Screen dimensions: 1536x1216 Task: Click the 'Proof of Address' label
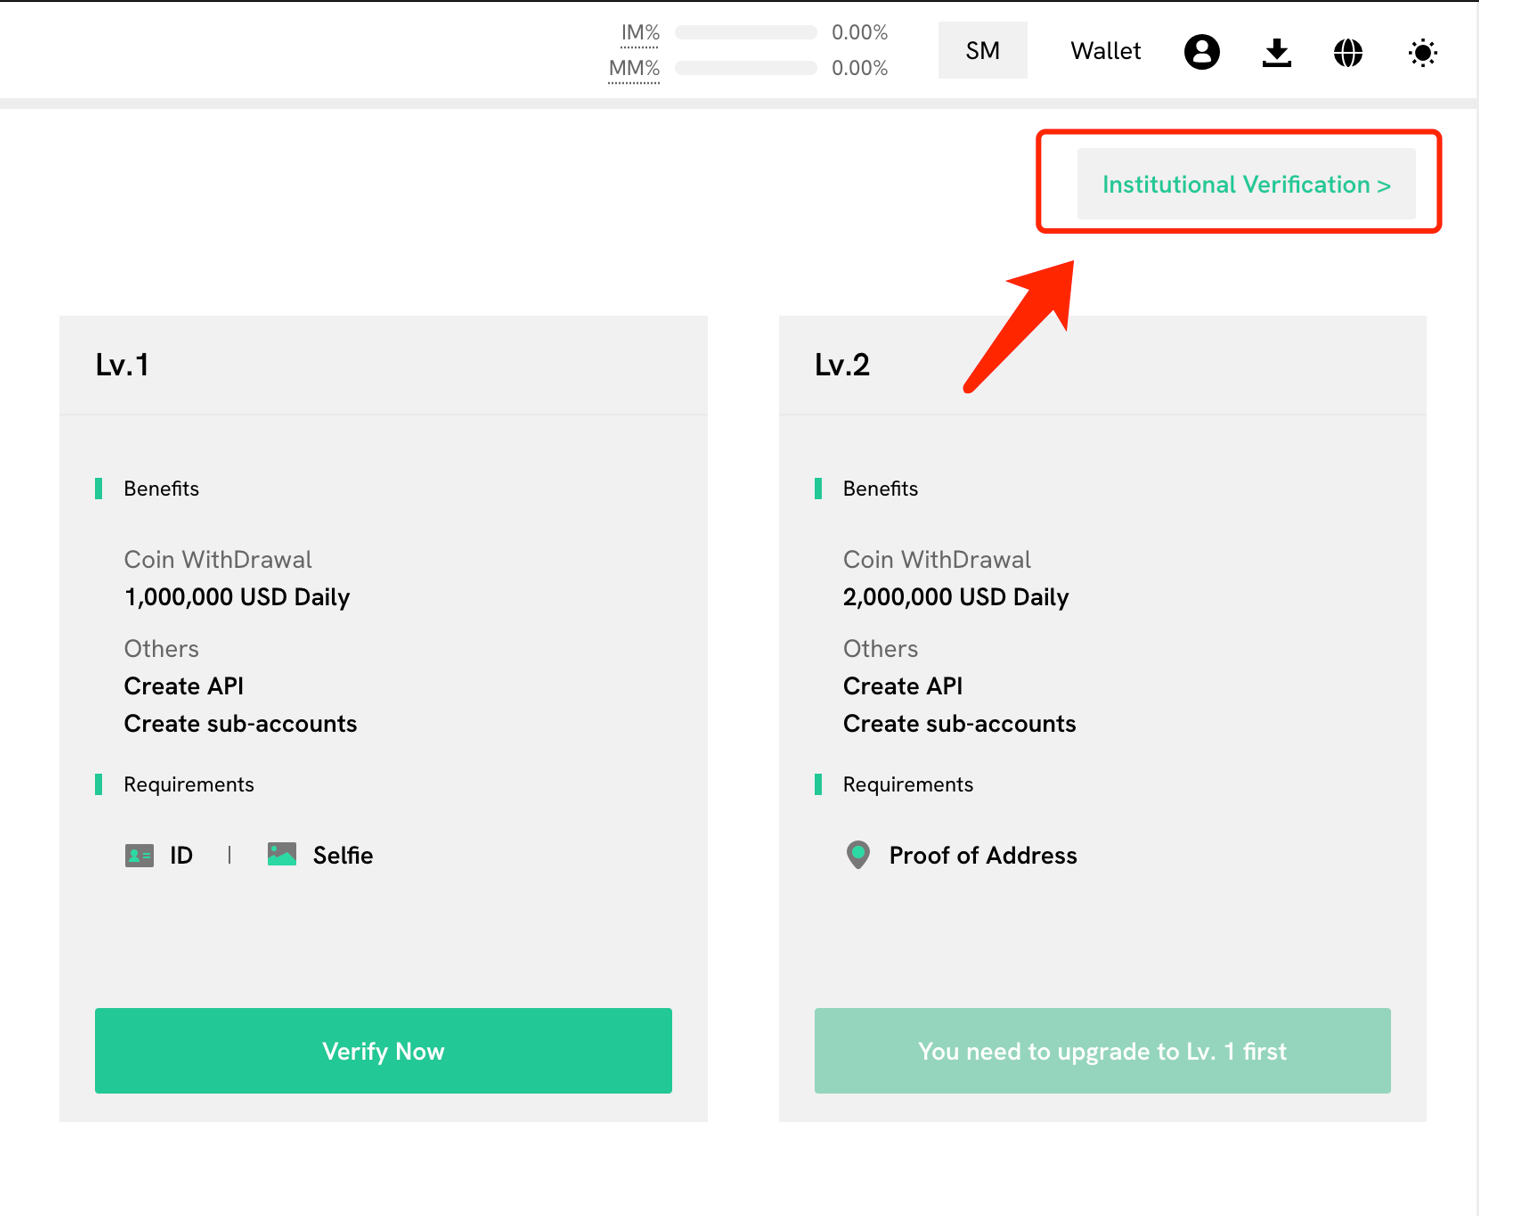pyautogui.click(x=983, y=856)
